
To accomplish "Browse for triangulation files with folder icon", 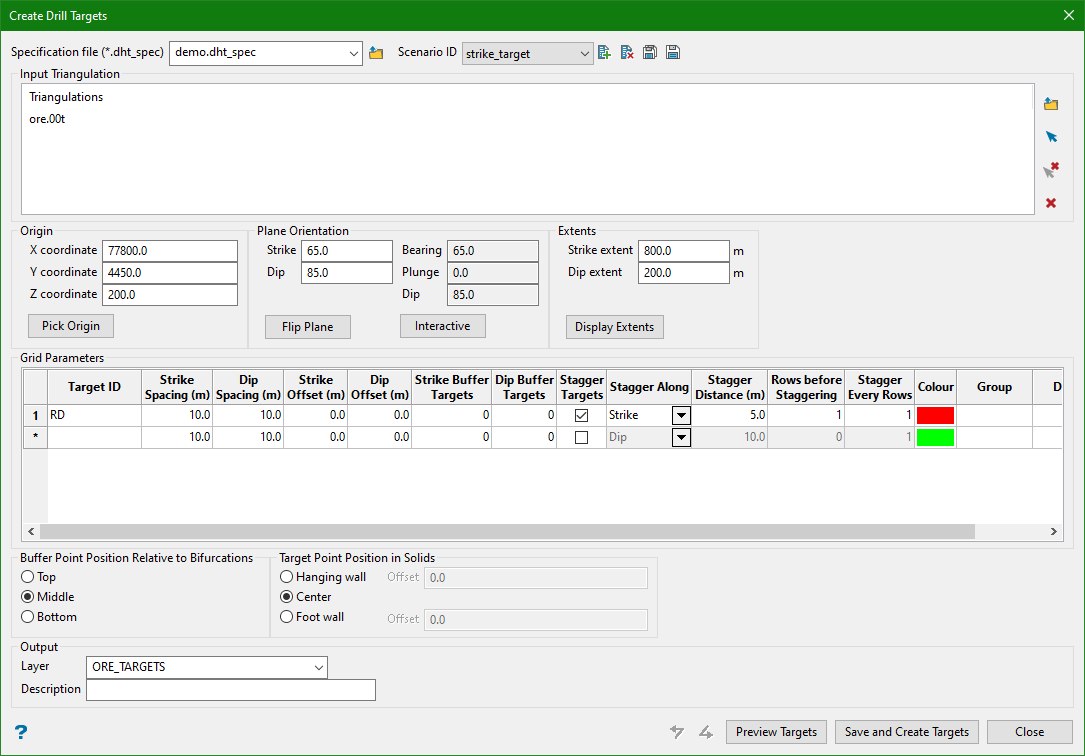I will pos(1051,104).
